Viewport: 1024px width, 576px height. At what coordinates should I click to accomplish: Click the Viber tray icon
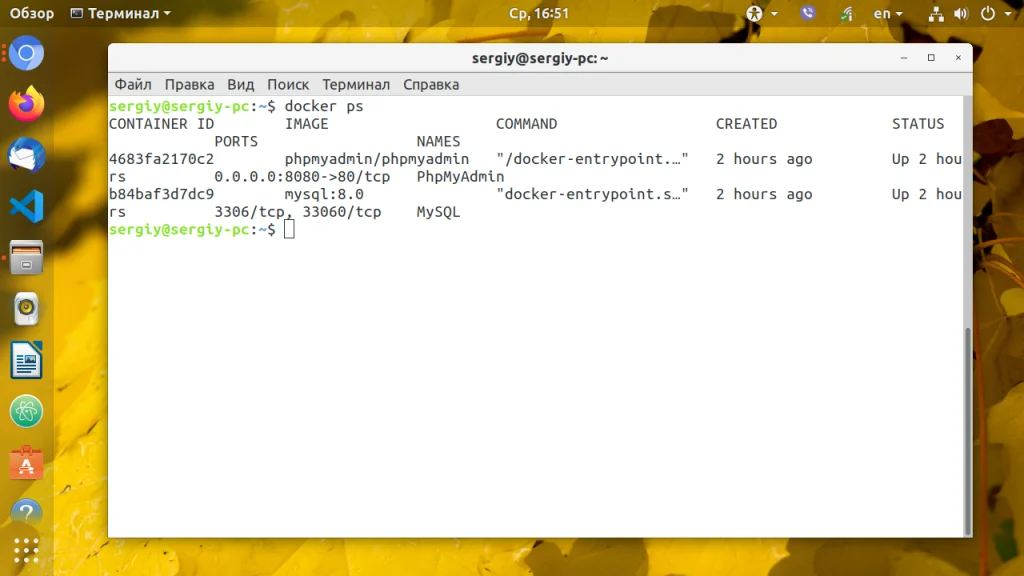point(808,13)
